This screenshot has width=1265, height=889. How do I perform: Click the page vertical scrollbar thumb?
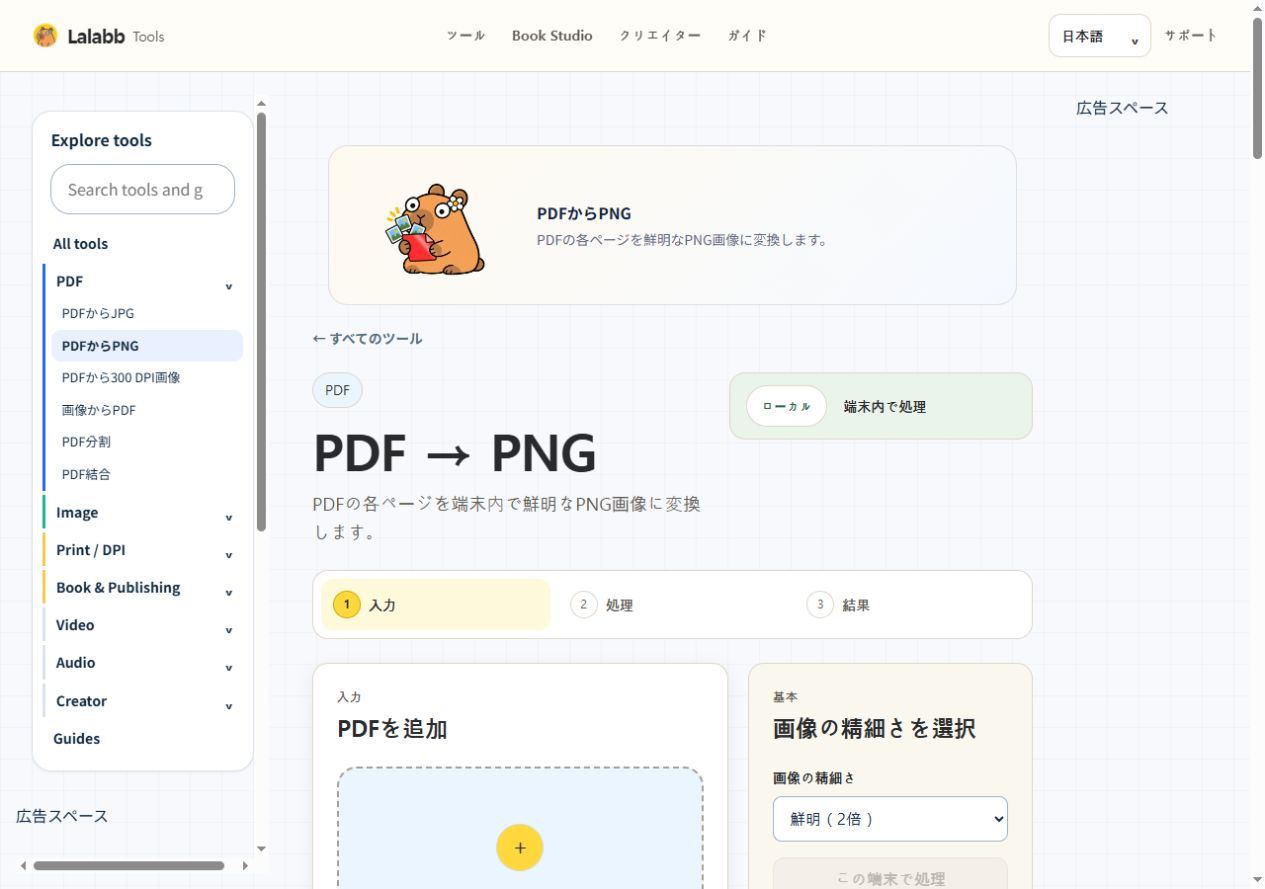pyautogui.click(x=1257, y=88)
